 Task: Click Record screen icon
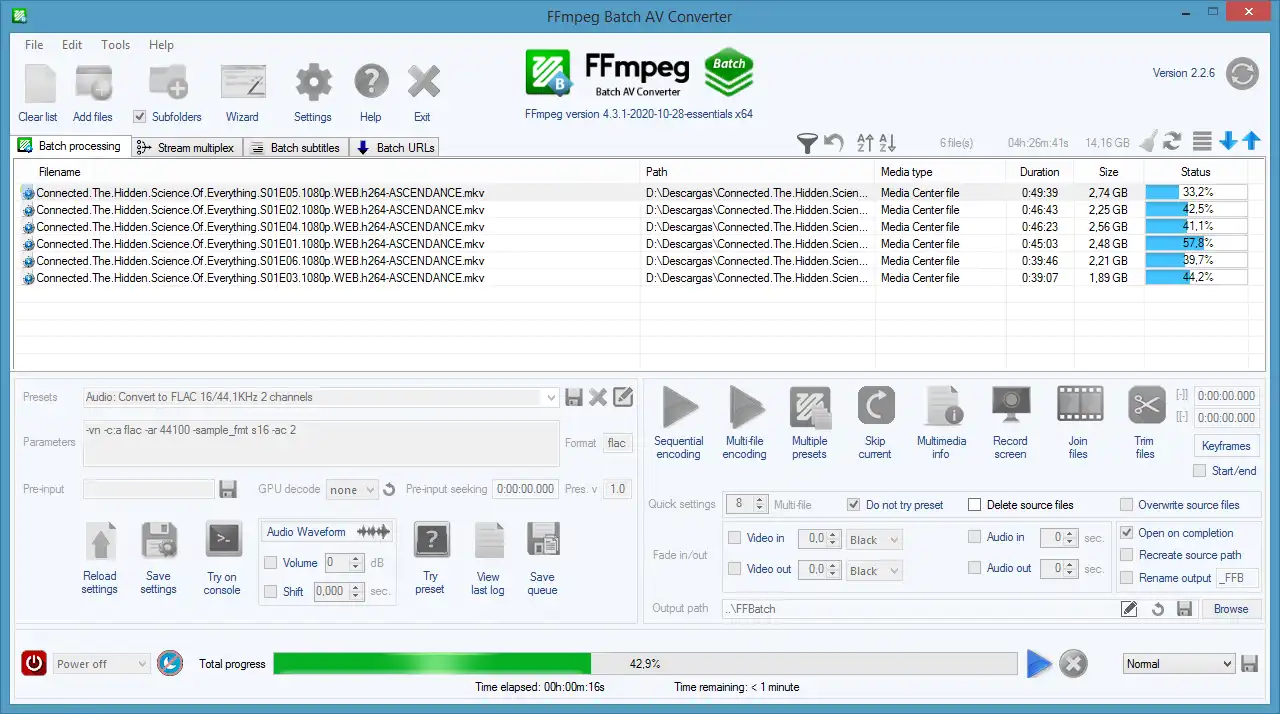pos(1011,406)
